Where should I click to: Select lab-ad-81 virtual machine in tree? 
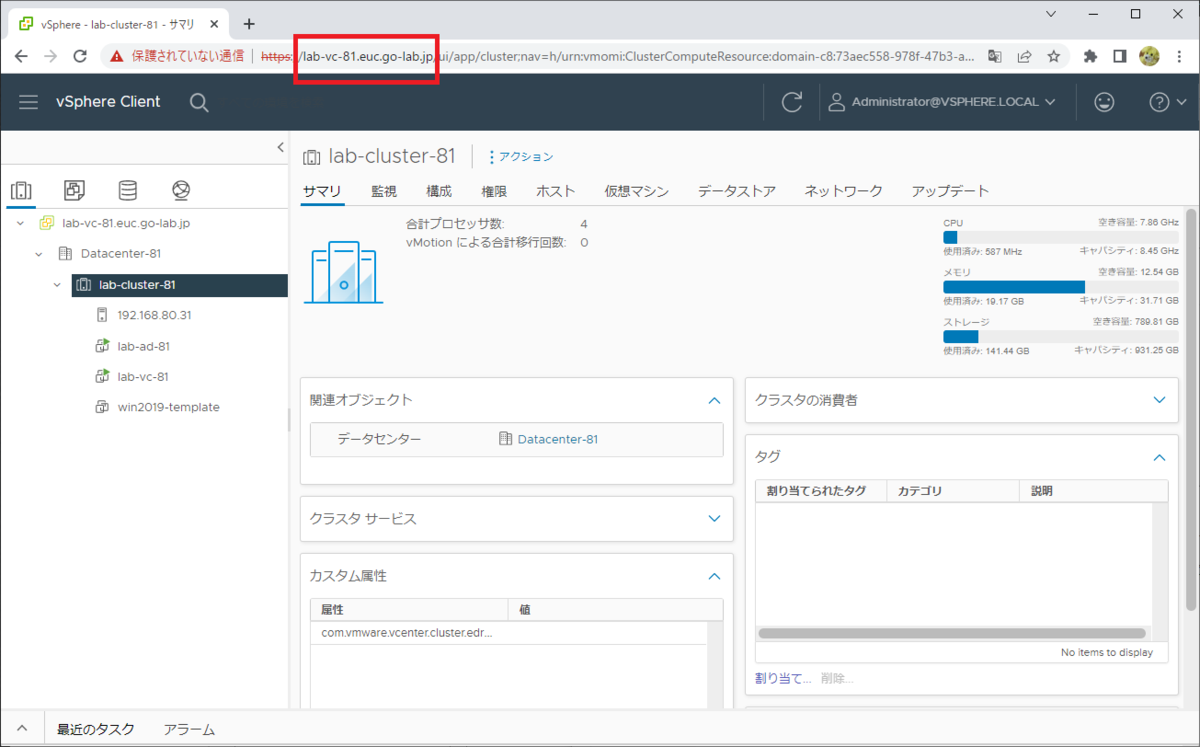tap(143, 346)
